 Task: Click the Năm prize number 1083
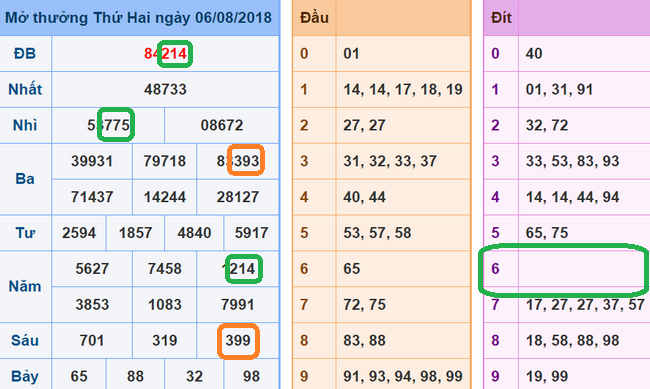[165, 305]
